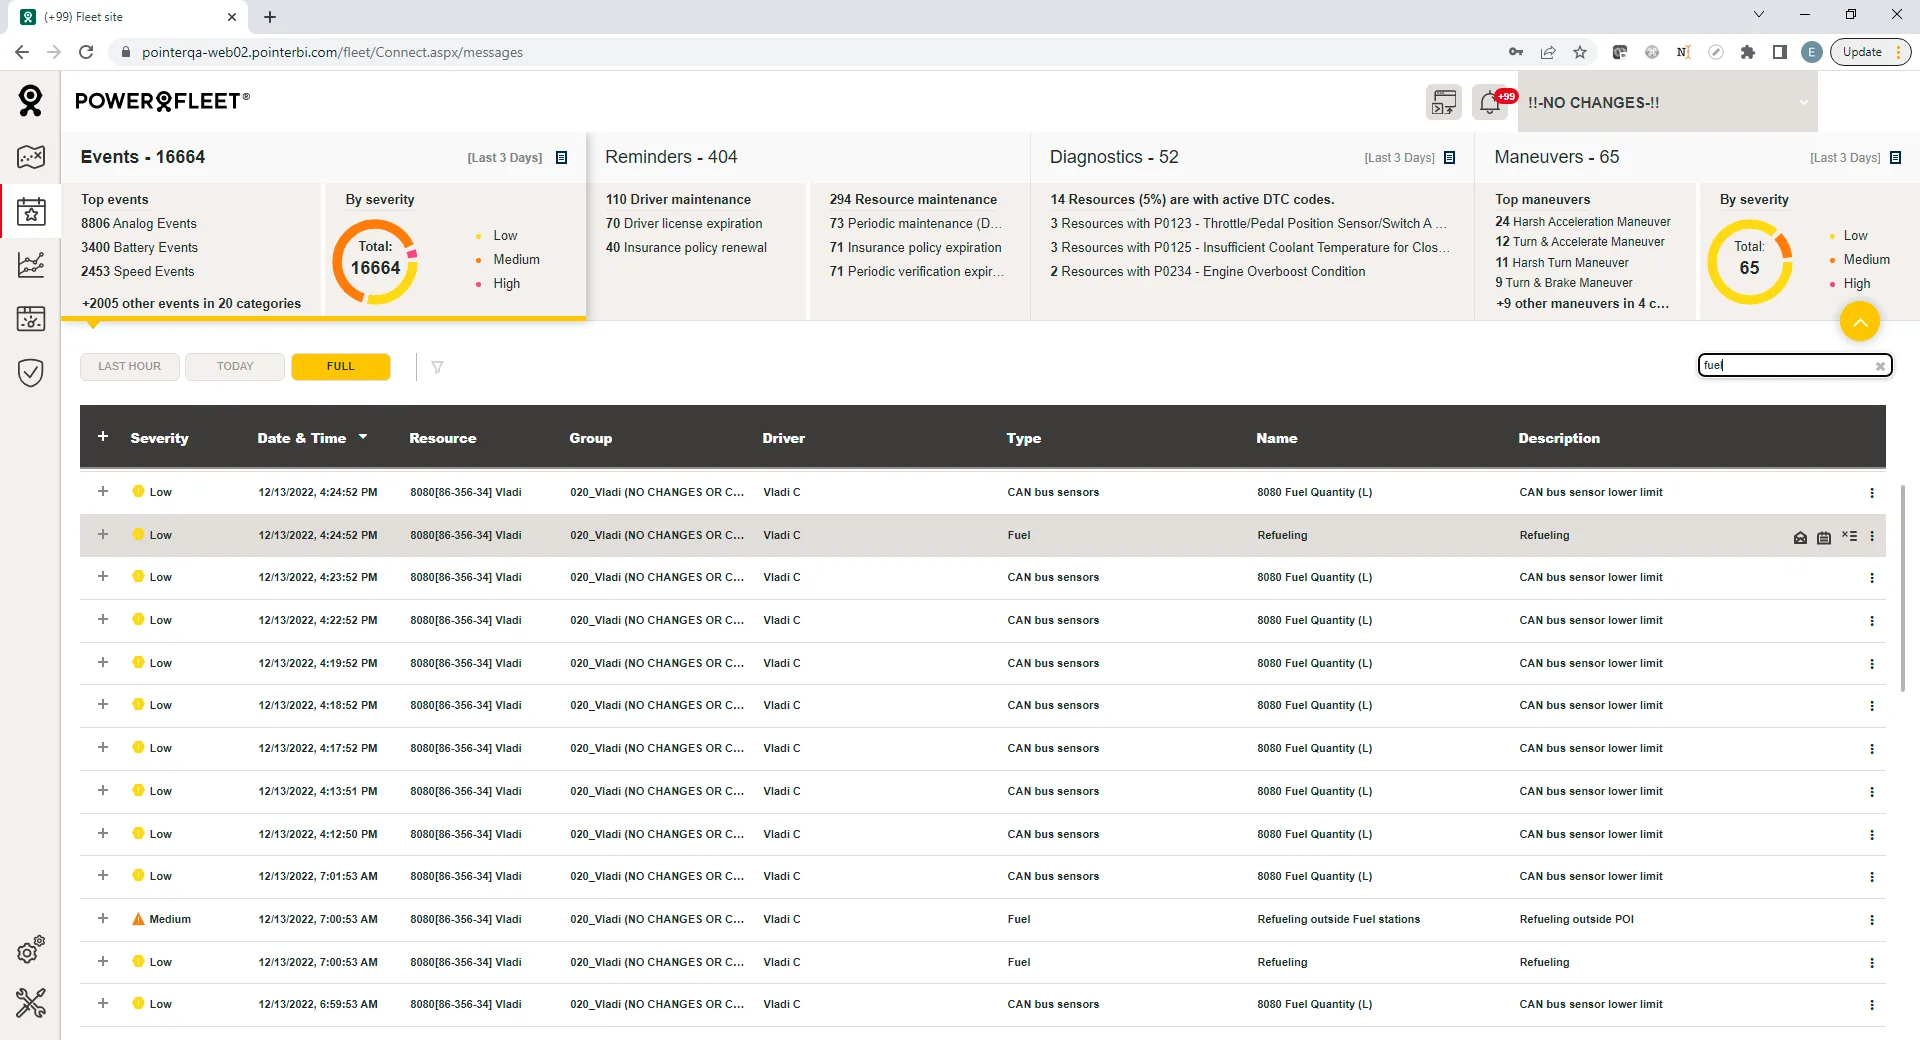Click the Severity column header
The height and width of the screenshot is (1040, 1920).
(159, 438)
